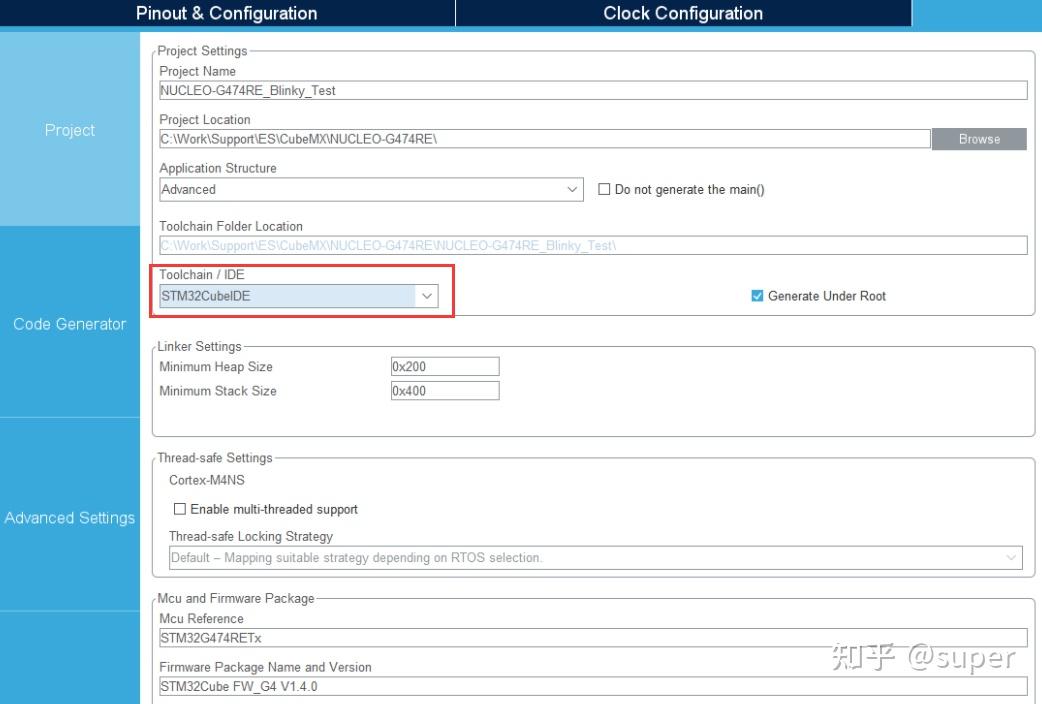This screenshot has height=704, width=1042.
Task: Click the Browse button for Project Location
Action: 979,139
